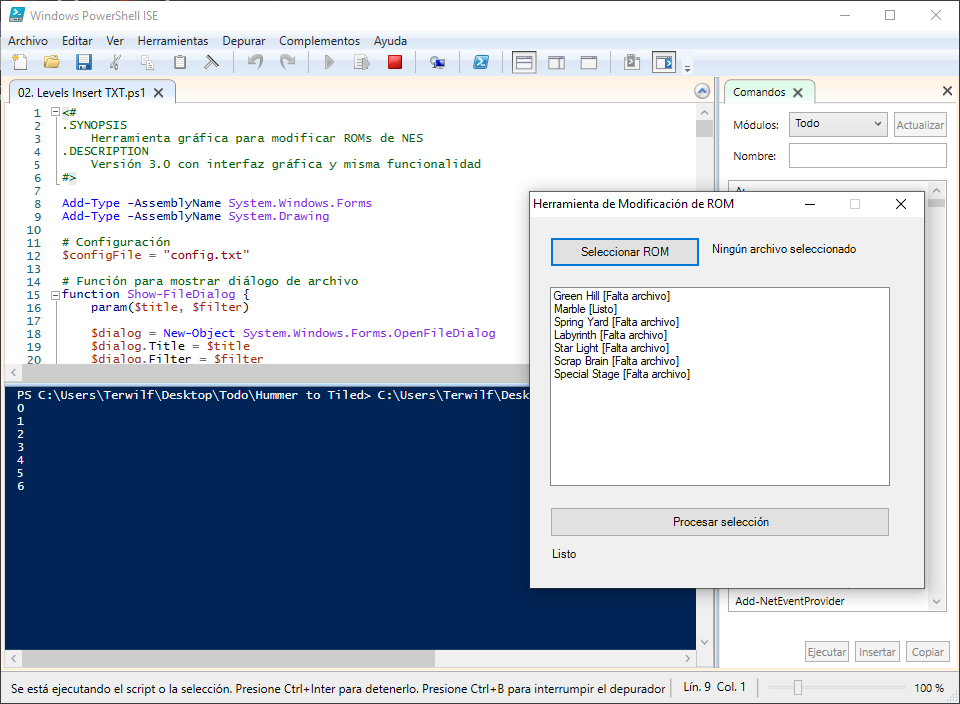Screen dimensions: 960x704
Task: Launch PowerShell.exe from the toolbar icon
Action: tap(480, 62)
